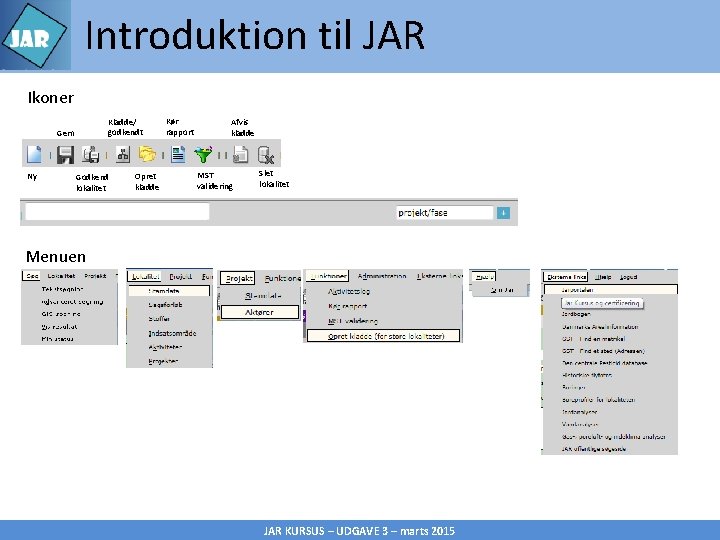Click the blue arrow next to projekt/fase
720x540 pixels.
[x=503, y=213]
